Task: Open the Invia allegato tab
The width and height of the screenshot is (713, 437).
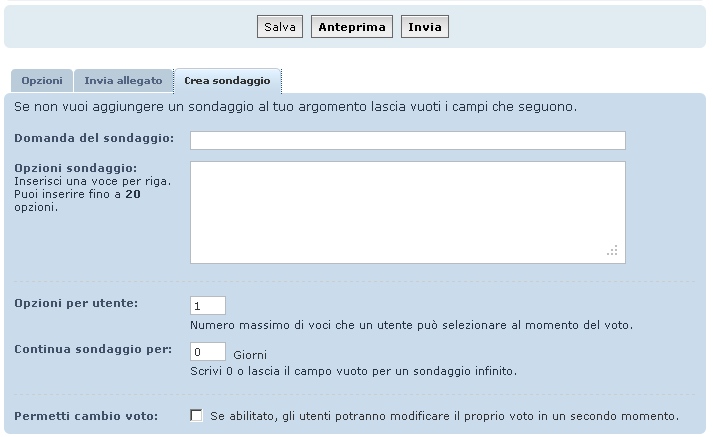Action: coord(123,81)
